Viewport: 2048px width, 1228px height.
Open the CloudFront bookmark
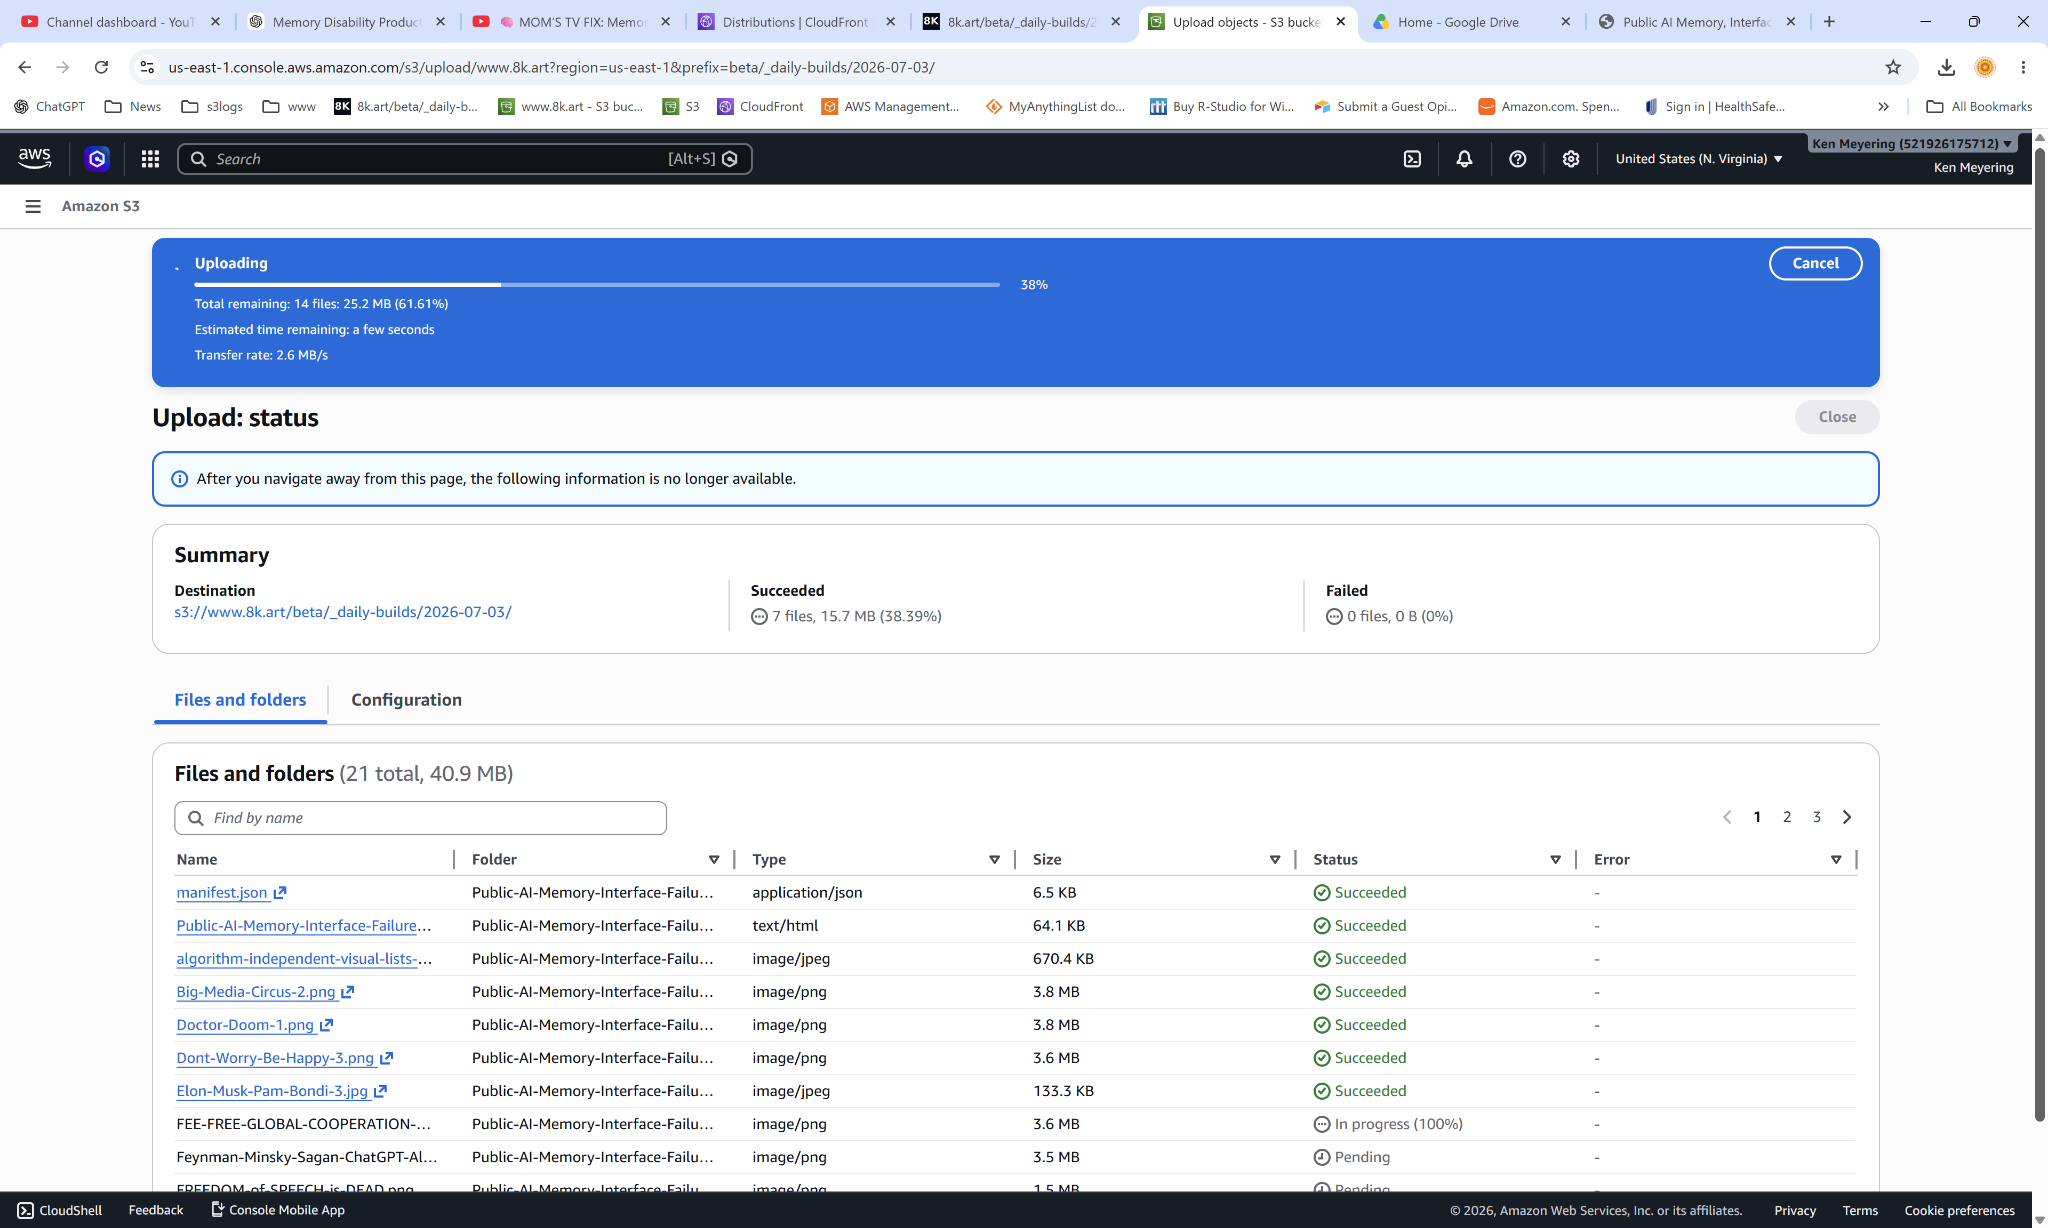(x=760, y=106)
